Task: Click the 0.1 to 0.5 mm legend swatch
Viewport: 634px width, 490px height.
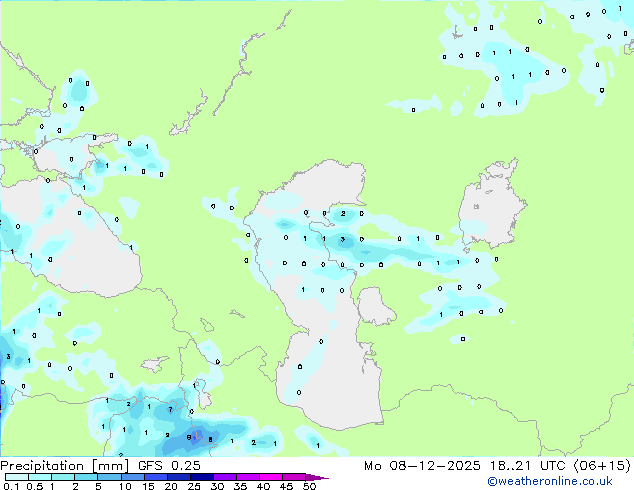Action: [x=17, y=477]
